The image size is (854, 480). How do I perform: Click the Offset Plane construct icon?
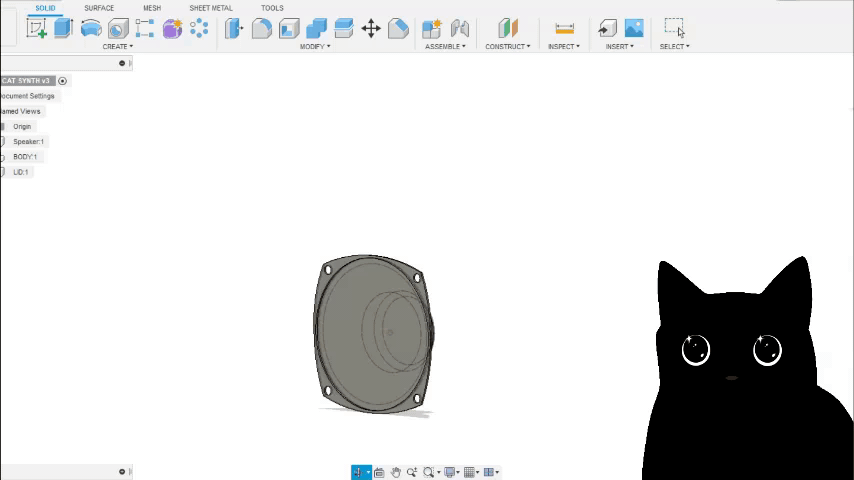pyautogui.click(x=508, y=28)
